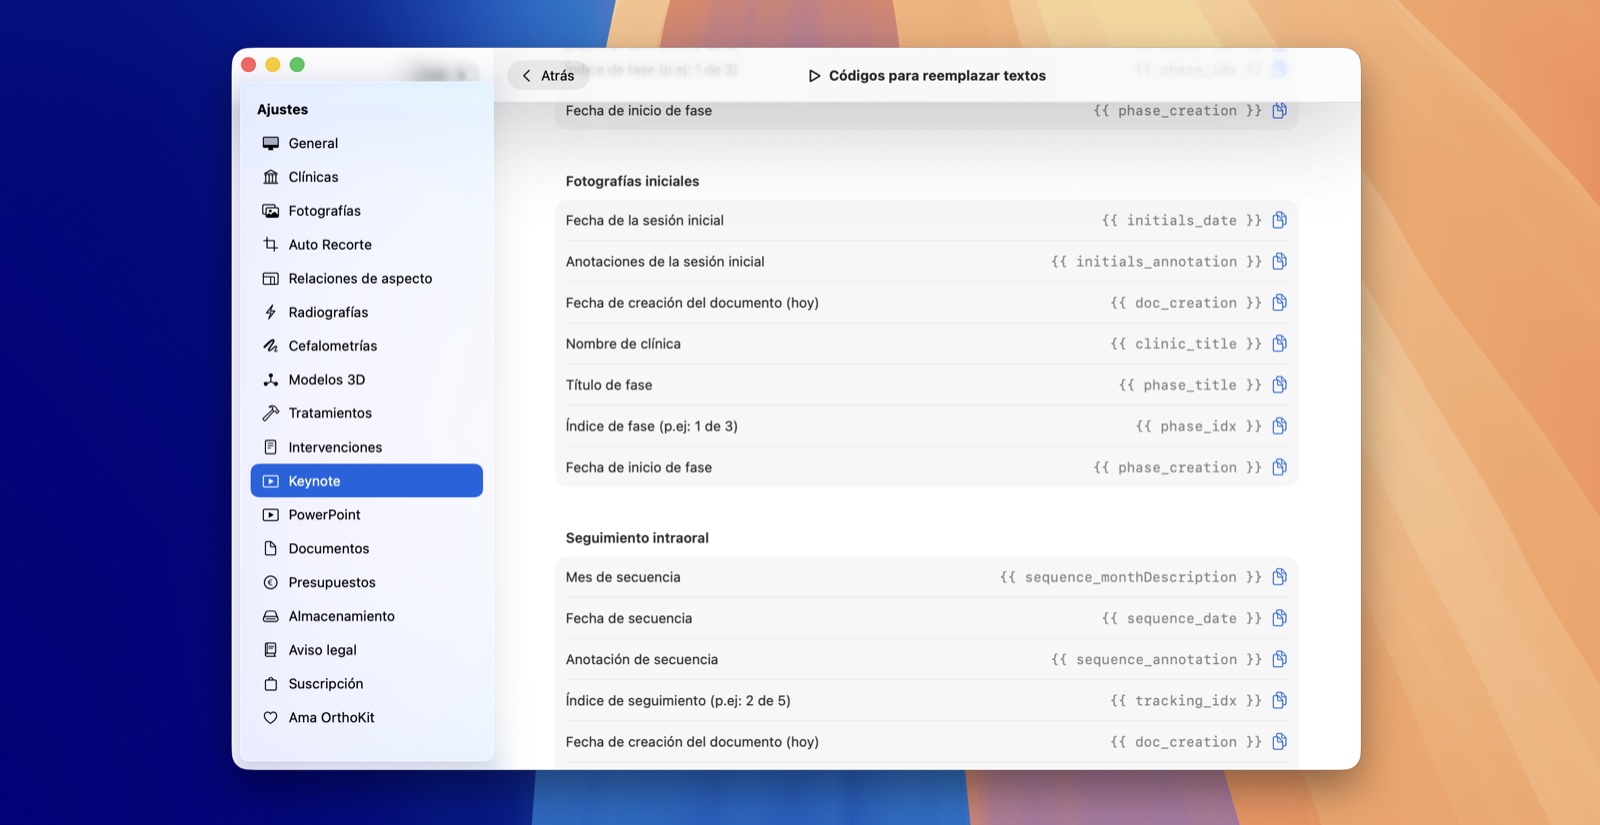Click the "Códigos para reemplazar textos" title
1600x825 pixels.
click(x=937, y=75)
